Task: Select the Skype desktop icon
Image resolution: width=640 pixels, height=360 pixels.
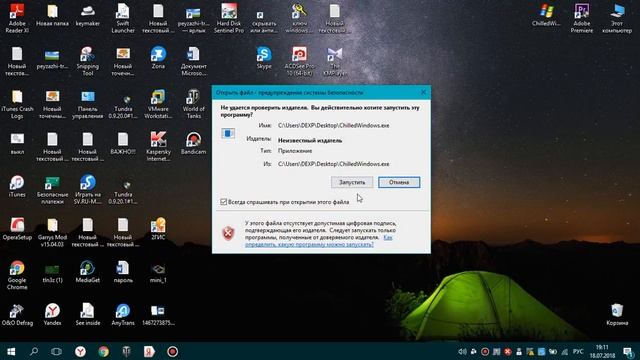Action: coord(264,58)
